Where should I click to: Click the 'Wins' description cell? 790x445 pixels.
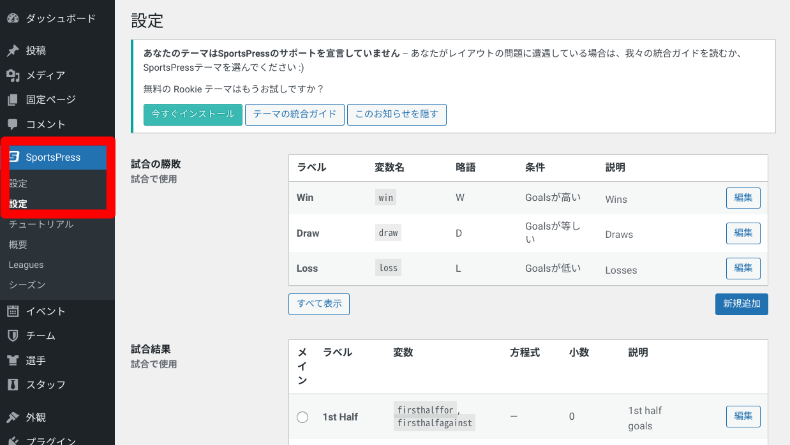tap(616, 199)
